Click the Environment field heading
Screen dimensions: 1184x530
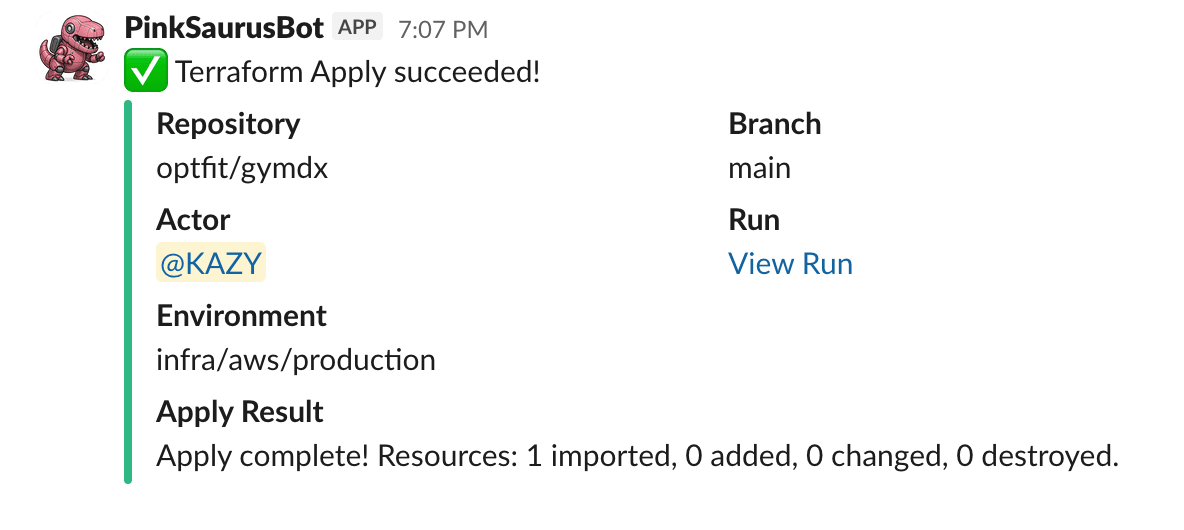[241, 316]
